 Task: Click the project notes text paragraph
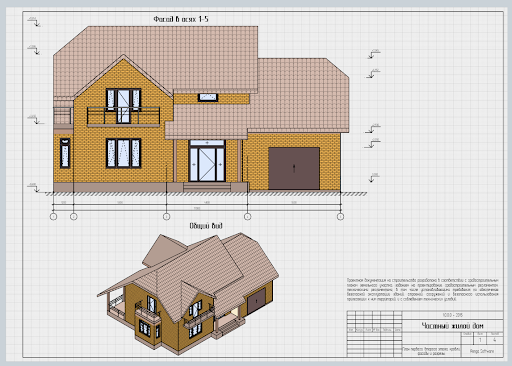pyautogui.click(x=422, y=290)
